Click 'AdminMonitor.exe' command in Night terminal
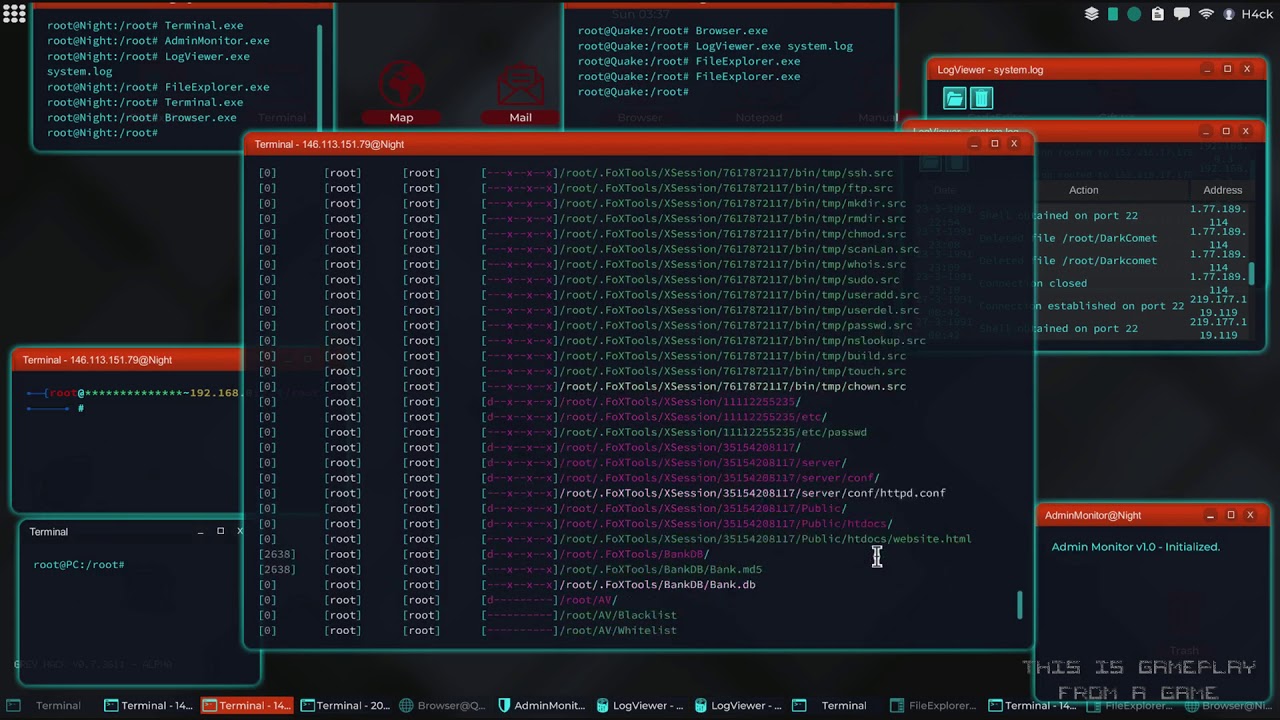 pos(217,41)
